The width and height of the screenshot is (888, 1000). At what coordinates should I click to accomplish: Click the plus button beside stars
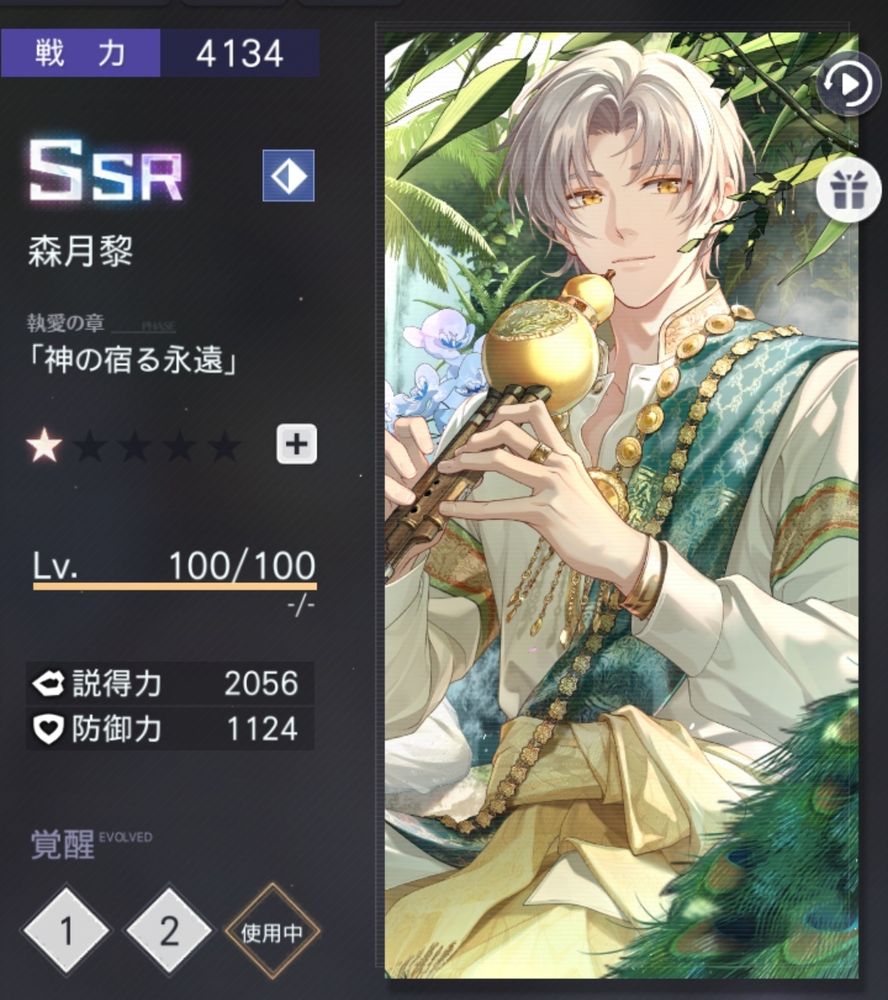point(297,443)
